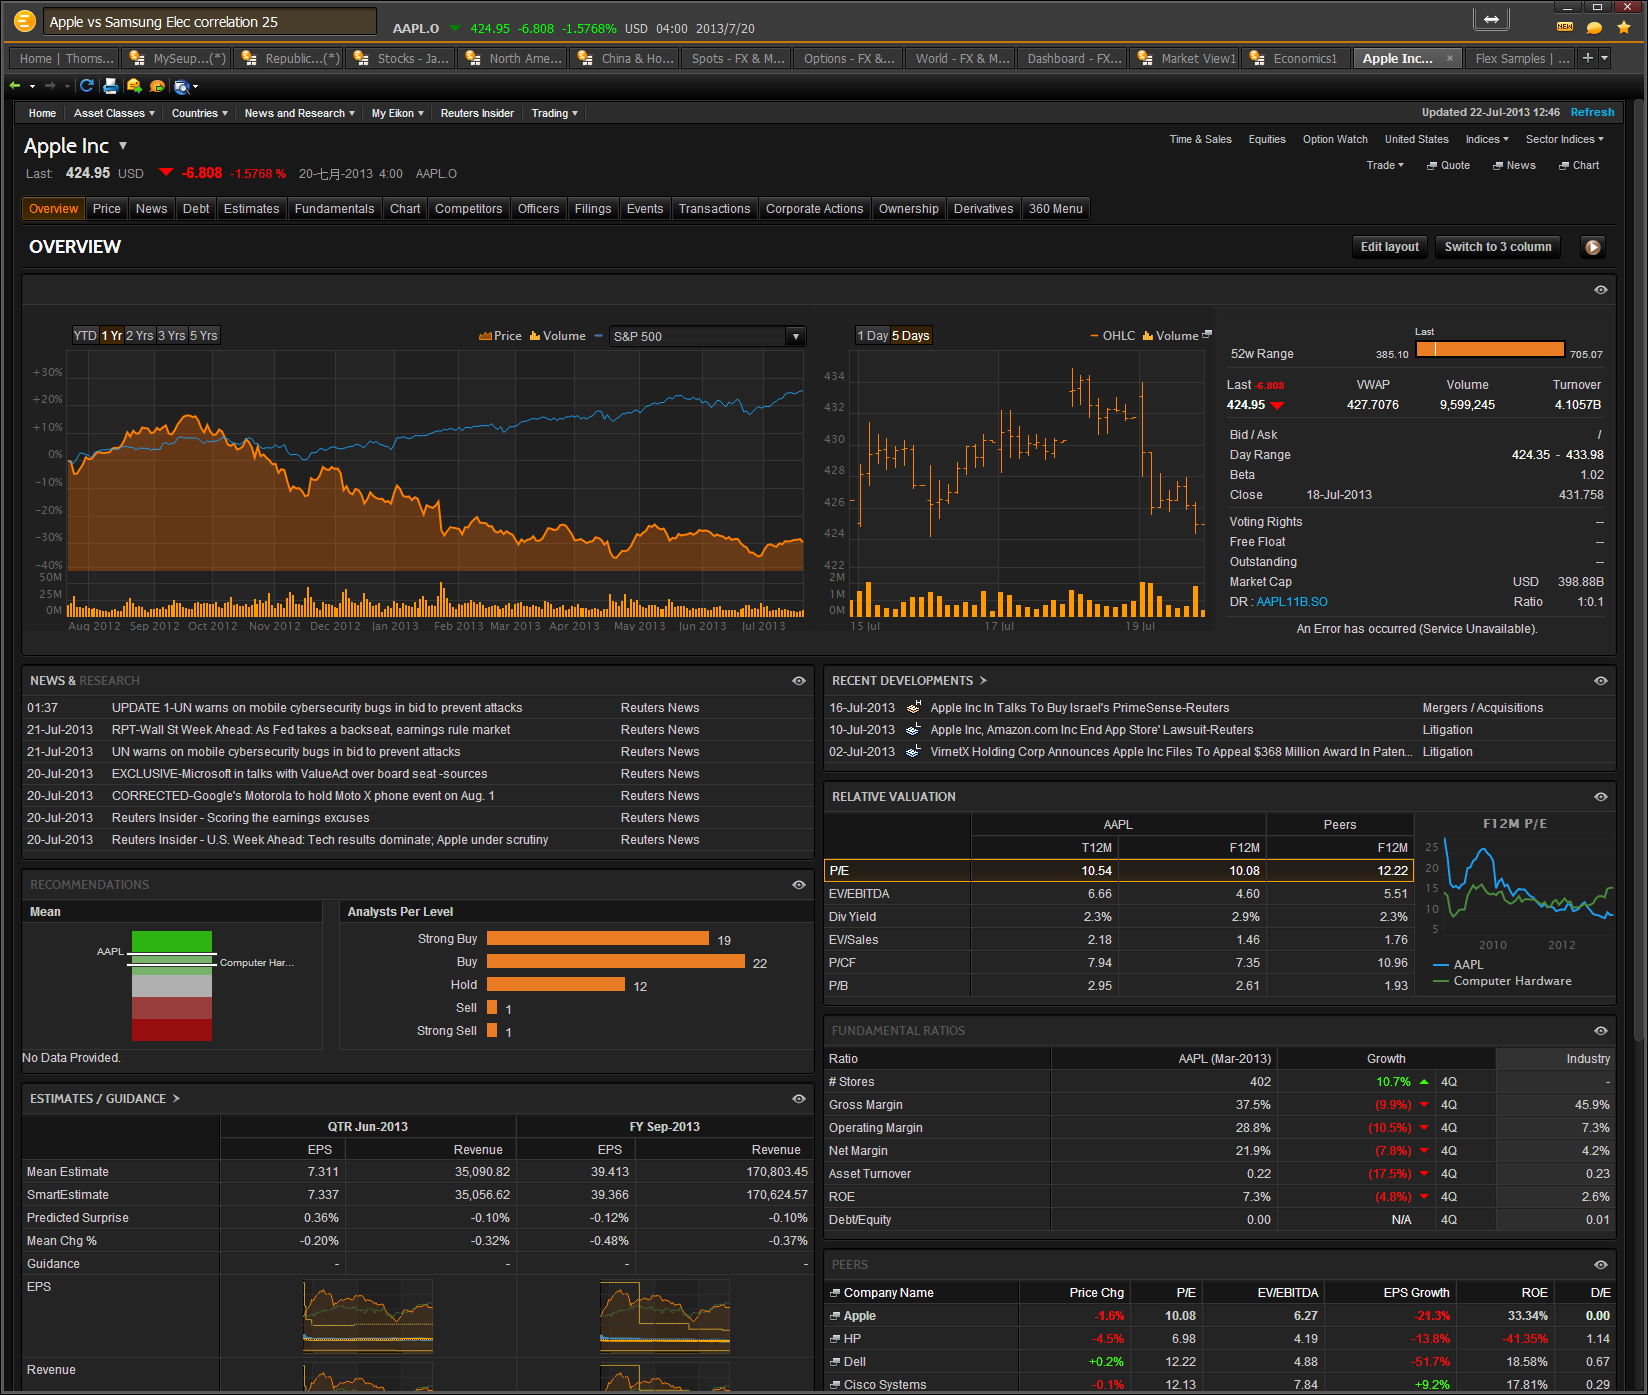Screen dimensions: 1648x1395
Task: Toggle the Price series on 1 Yr chart
Action: (x=500, y=336)
